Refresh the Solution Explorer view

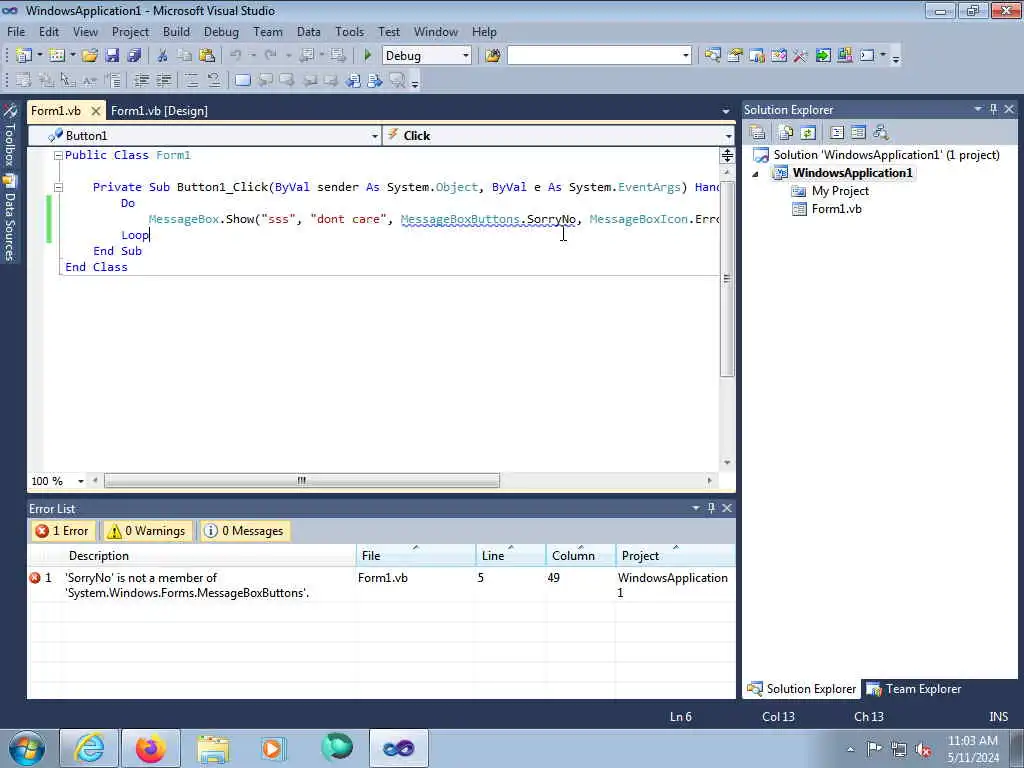pyautogui.click(x=808, y=133)
